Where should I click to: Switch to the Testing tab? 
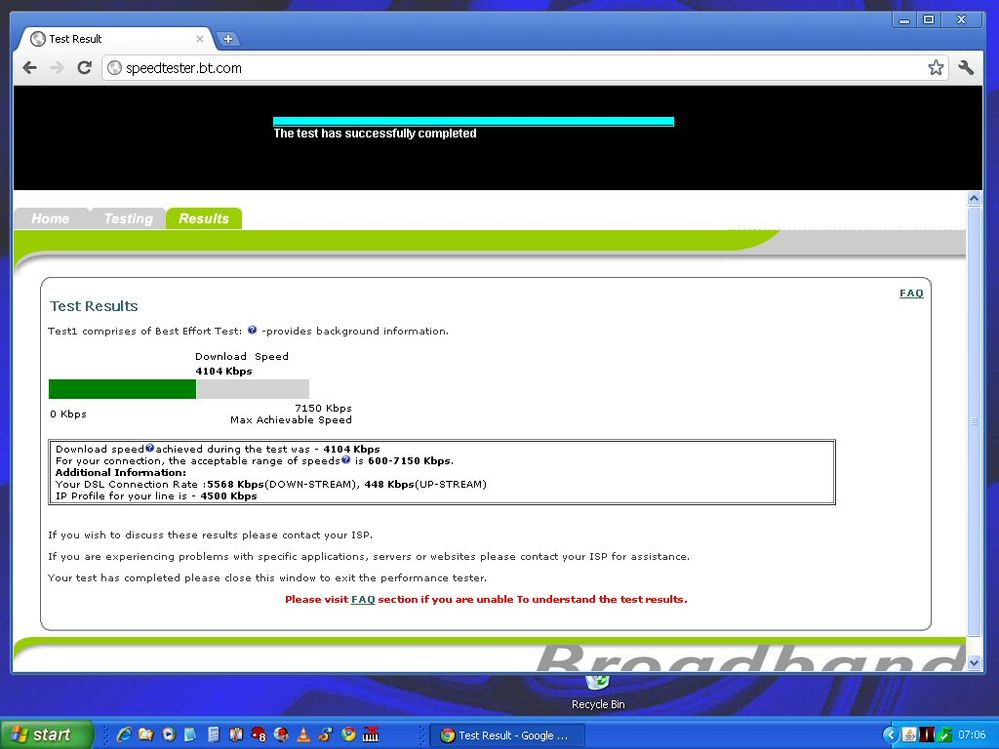coord(128,218)
